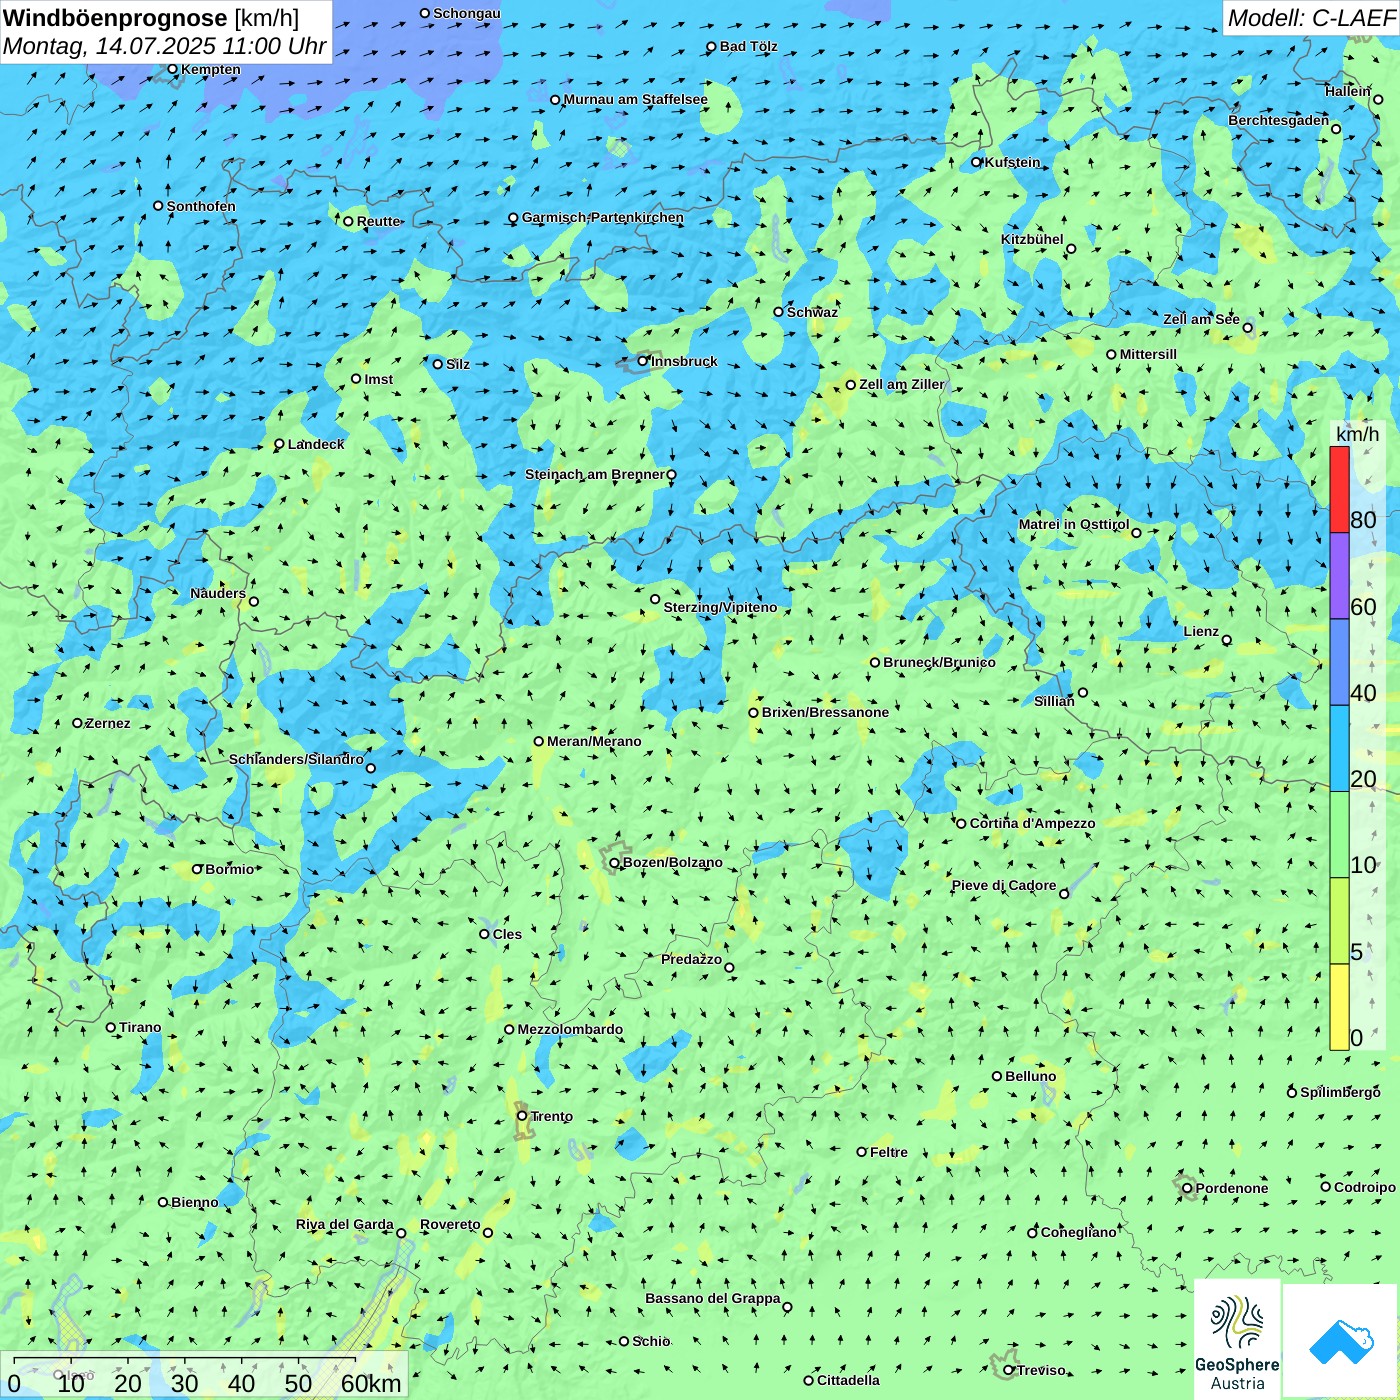Click the 'Bienno' label
The height and width of the screenshot is (1400, 1400).
click(x=194, y=1202)
